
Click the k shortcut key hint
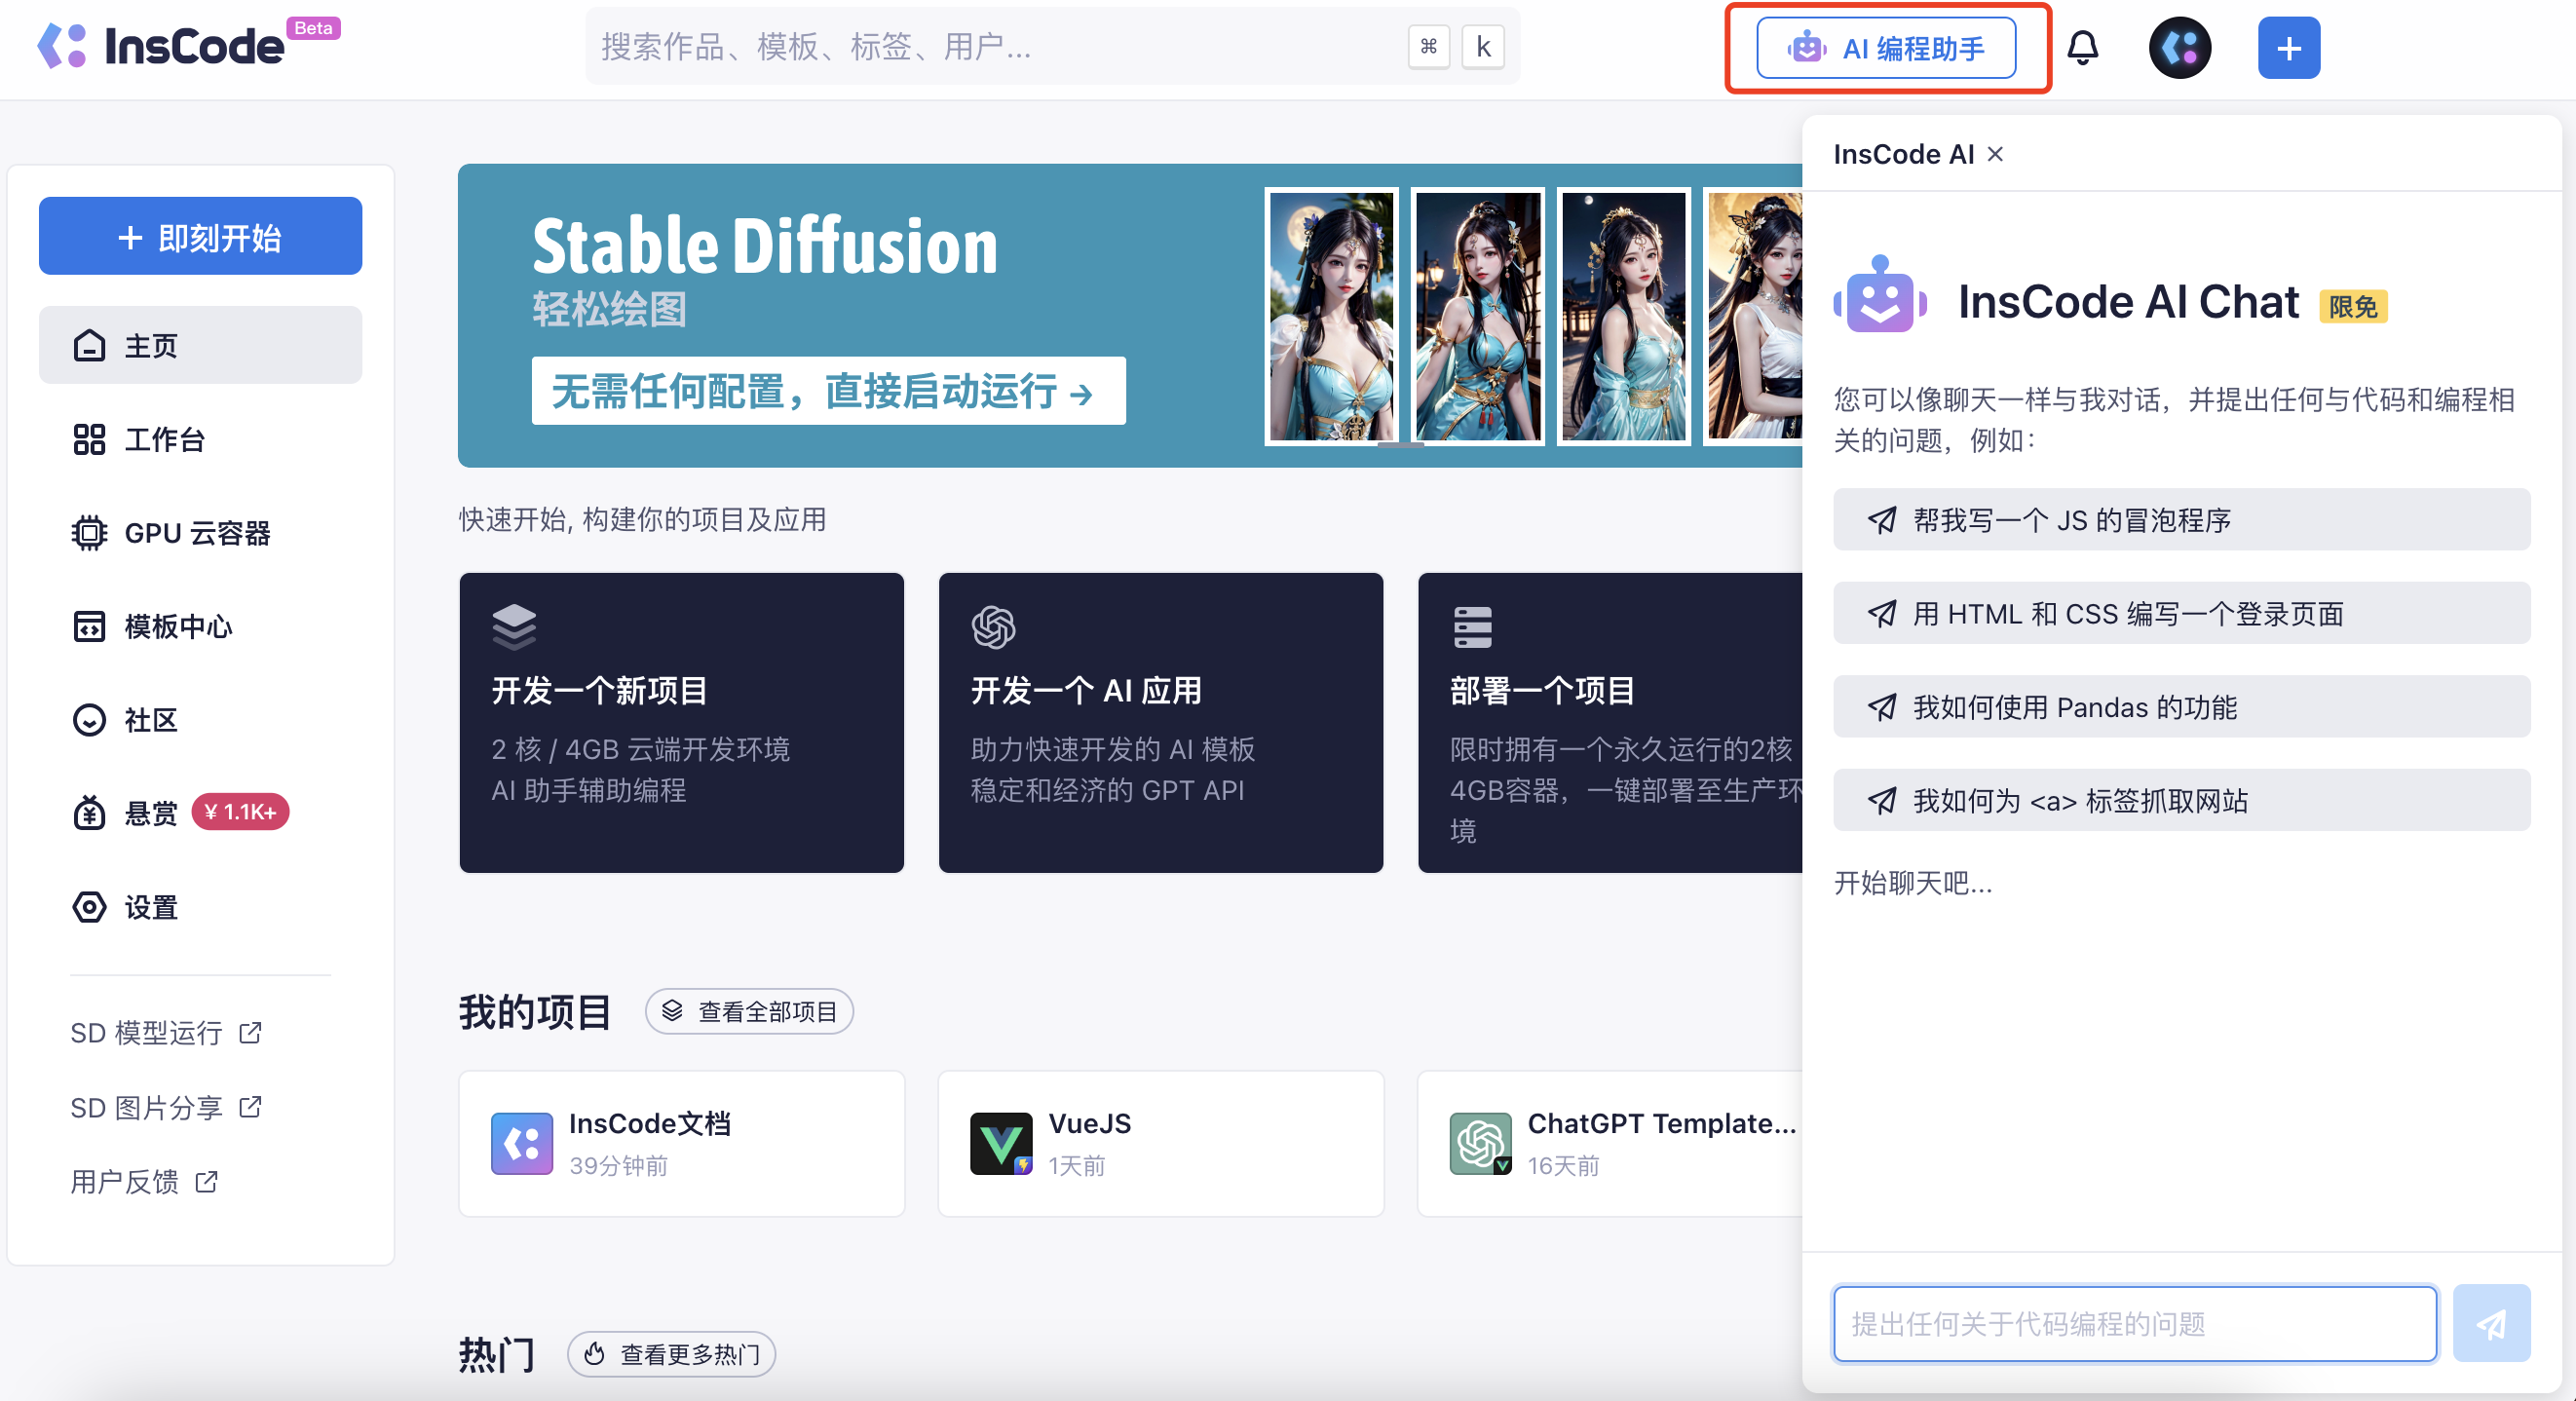click(x=1482, y=46)
